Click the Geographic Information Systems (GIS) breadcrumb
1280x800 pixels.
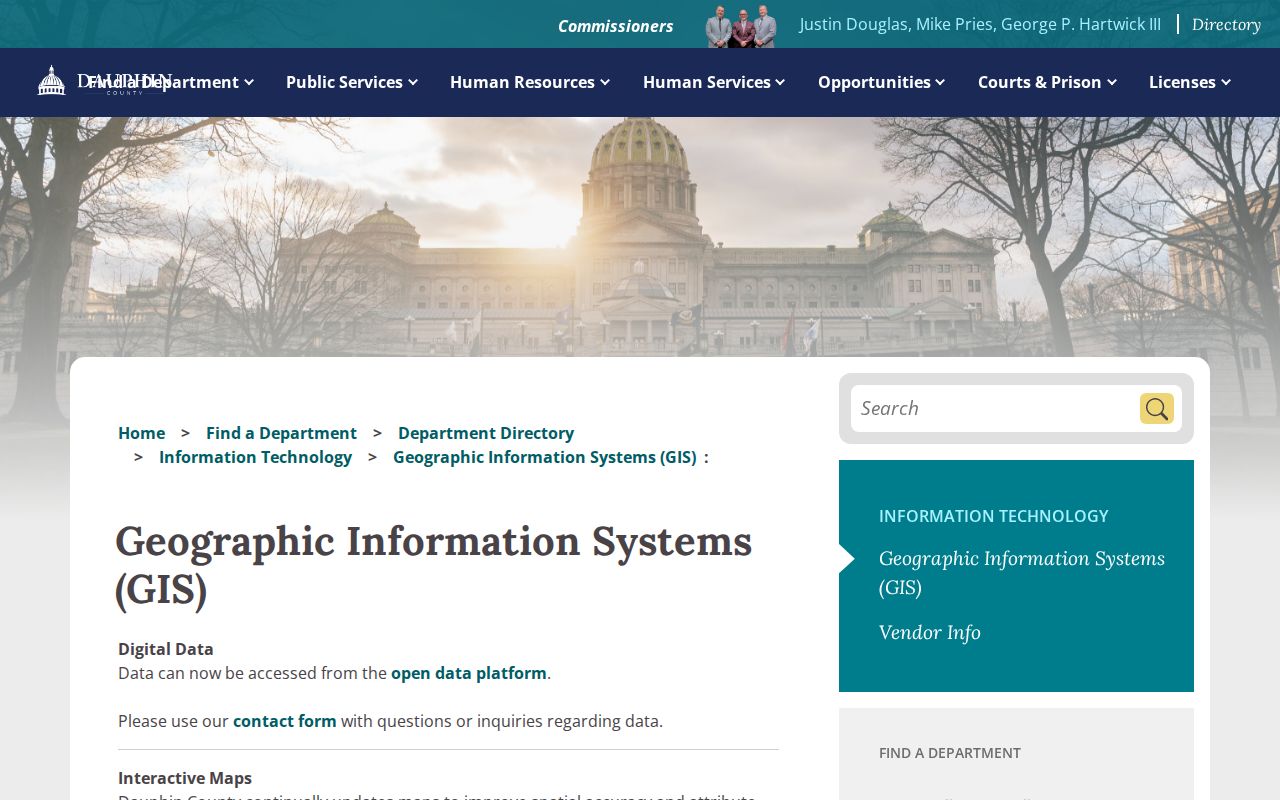point(544,457)
